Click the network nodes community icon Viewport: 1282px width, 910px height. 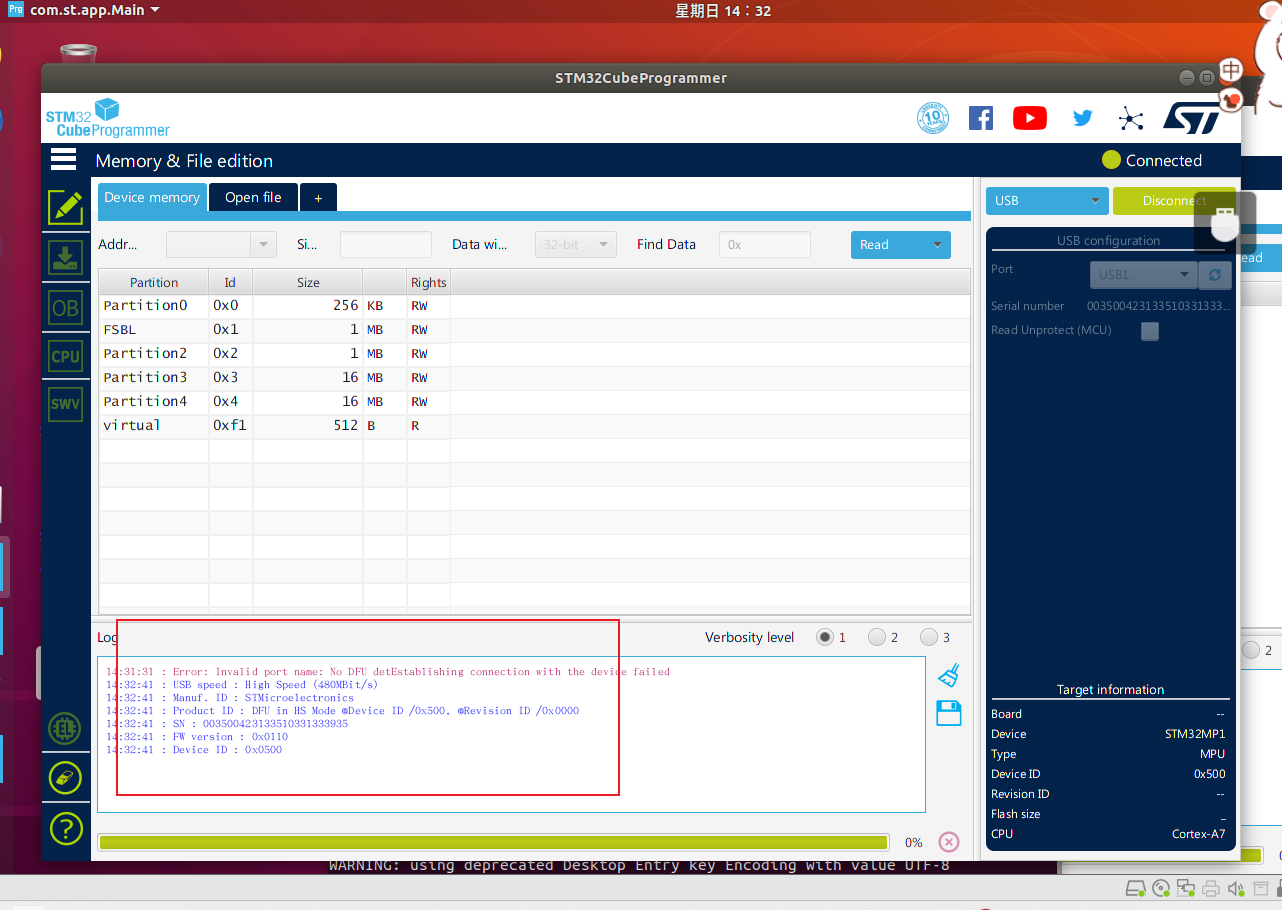pyautogui.click(x=1131, y=118)
